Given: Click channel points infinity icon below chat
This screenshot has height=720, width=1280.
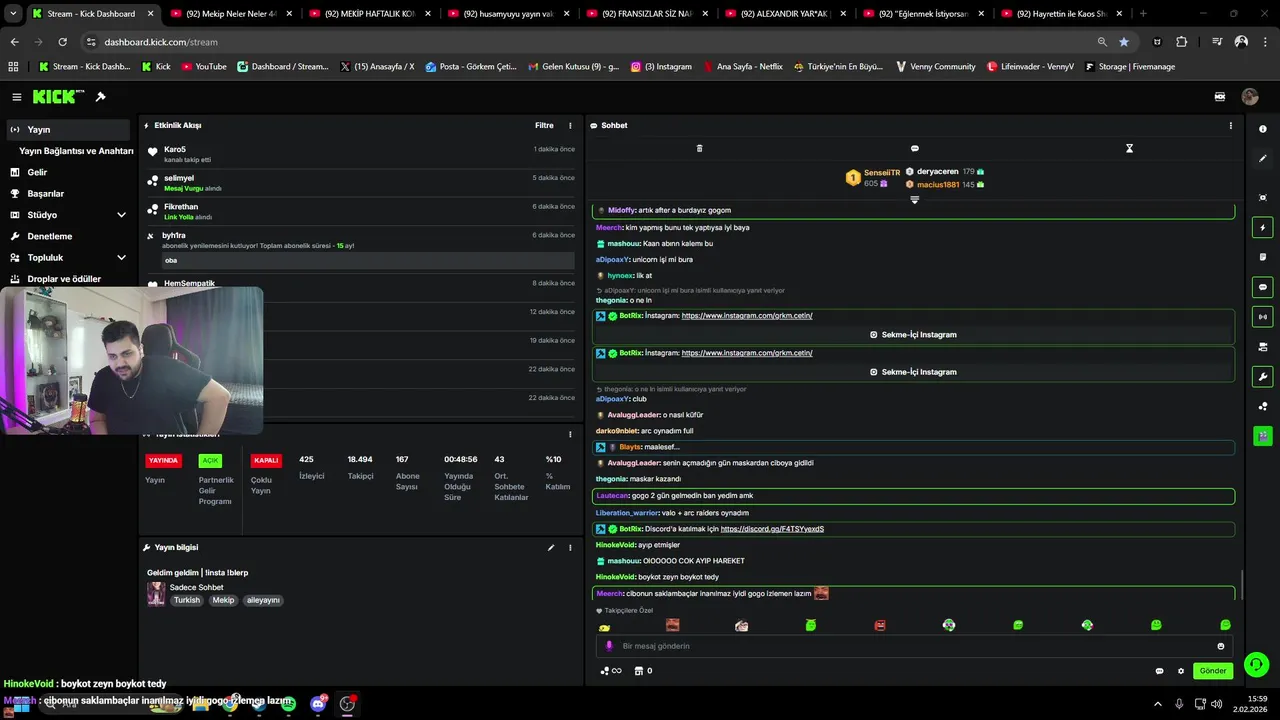Looking at the screenshot, I should click(610, 671).
